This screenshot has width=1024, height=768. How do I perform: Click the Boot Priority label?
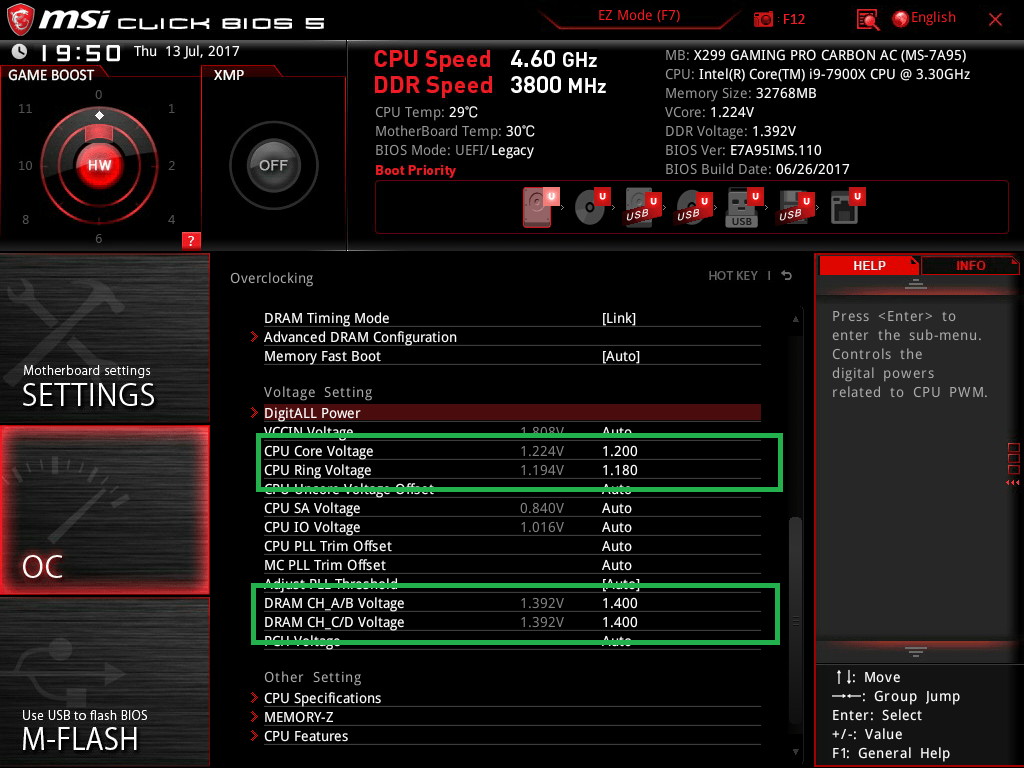[415, 170]
